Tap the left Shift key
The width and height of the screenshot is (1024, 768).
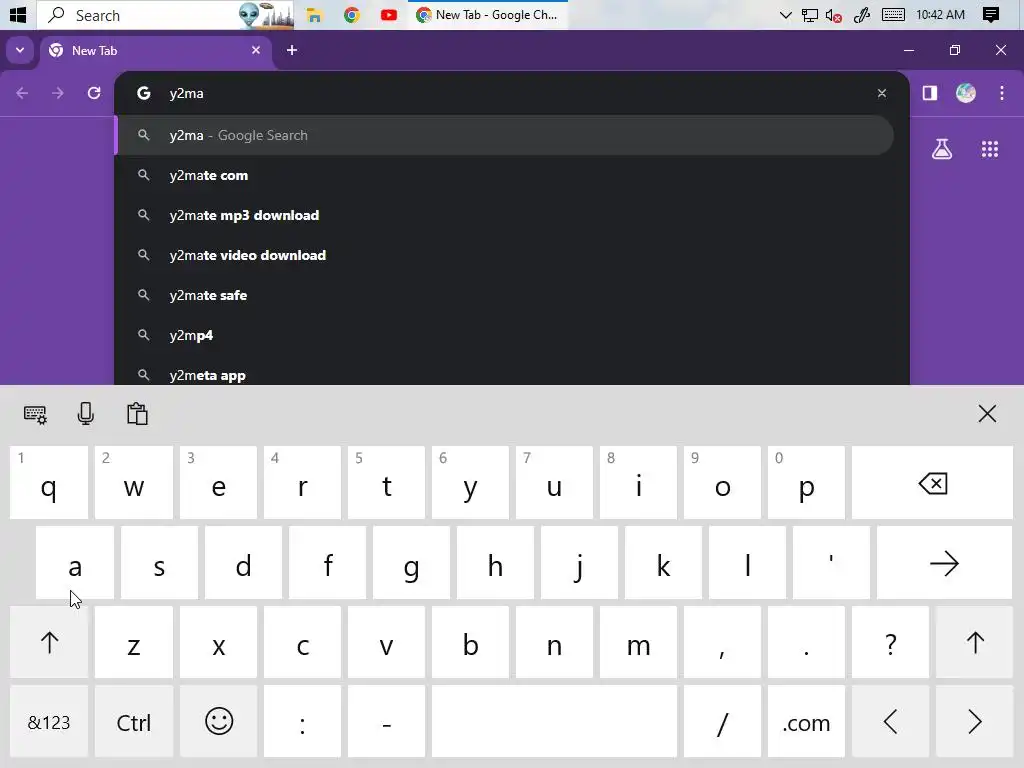click(49, 643)
